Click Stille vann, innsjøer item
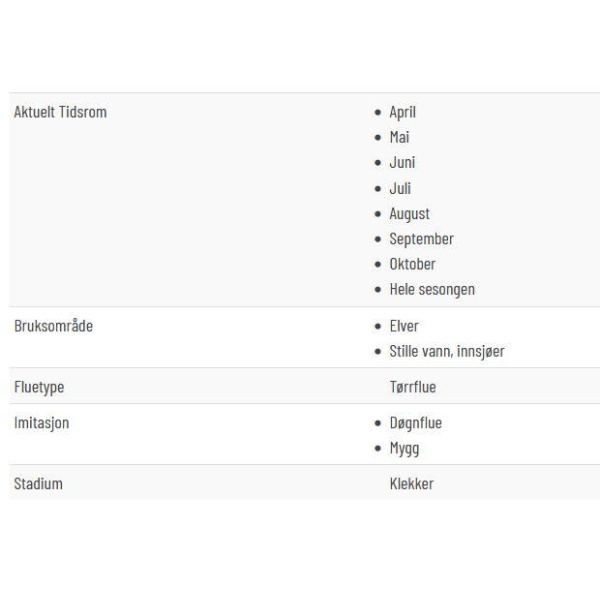600x600 pixels. (x=447, y=352)
